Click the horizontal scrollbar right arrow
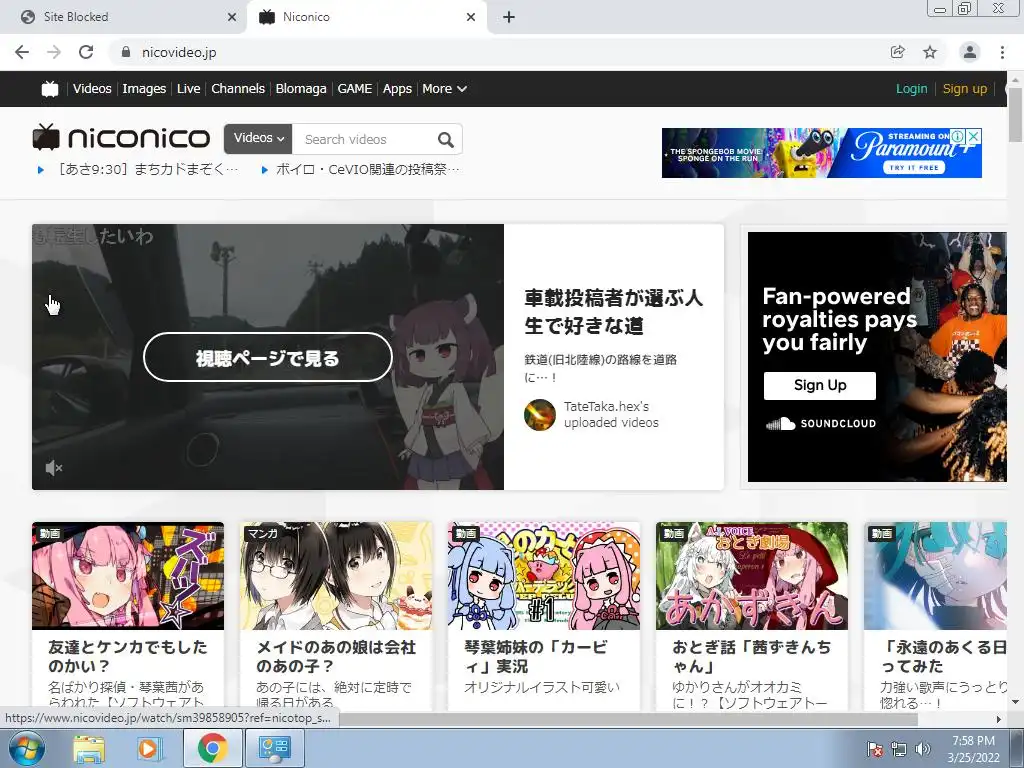 999,719
